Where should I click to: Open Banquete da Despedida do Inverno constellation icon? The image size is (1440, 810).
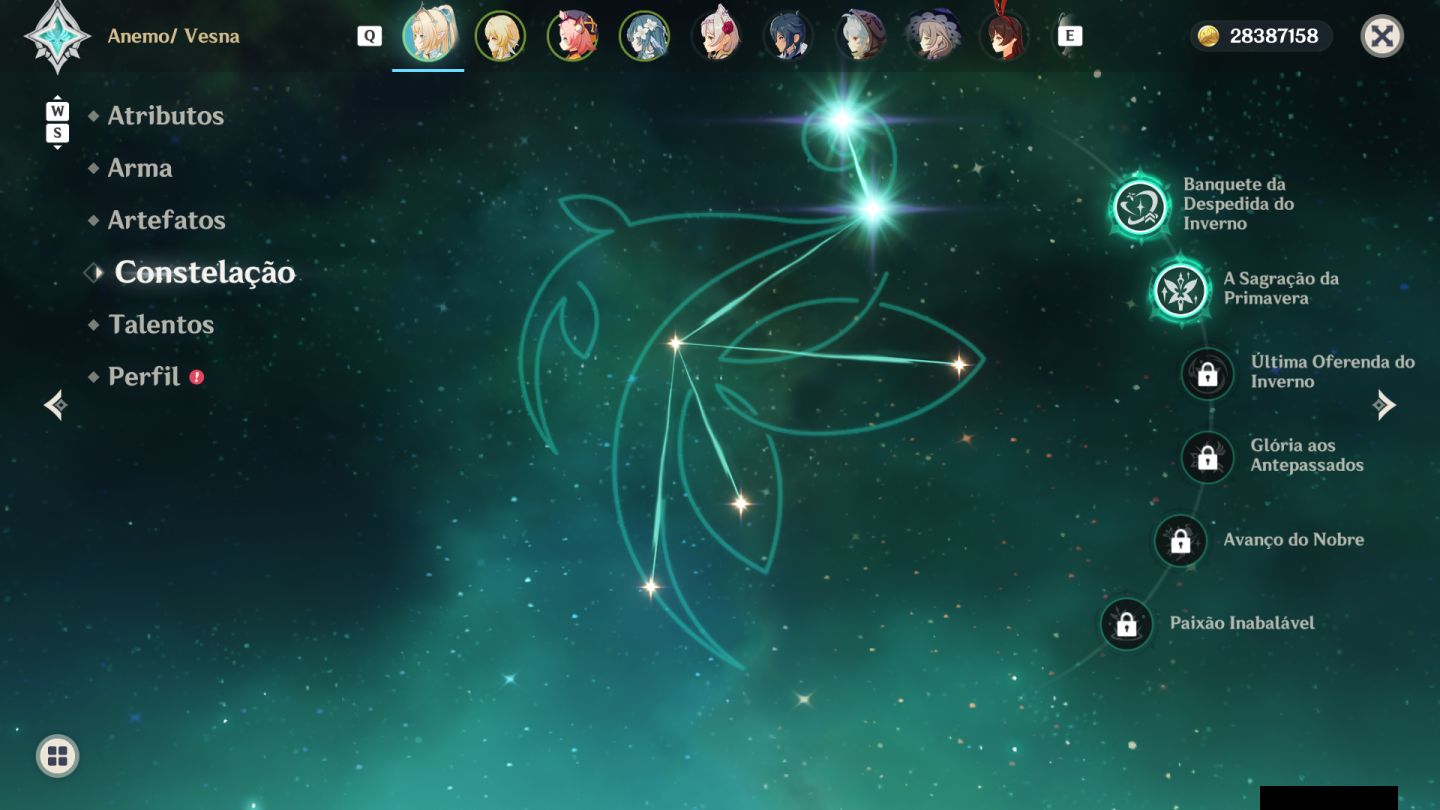point(1141,208)
